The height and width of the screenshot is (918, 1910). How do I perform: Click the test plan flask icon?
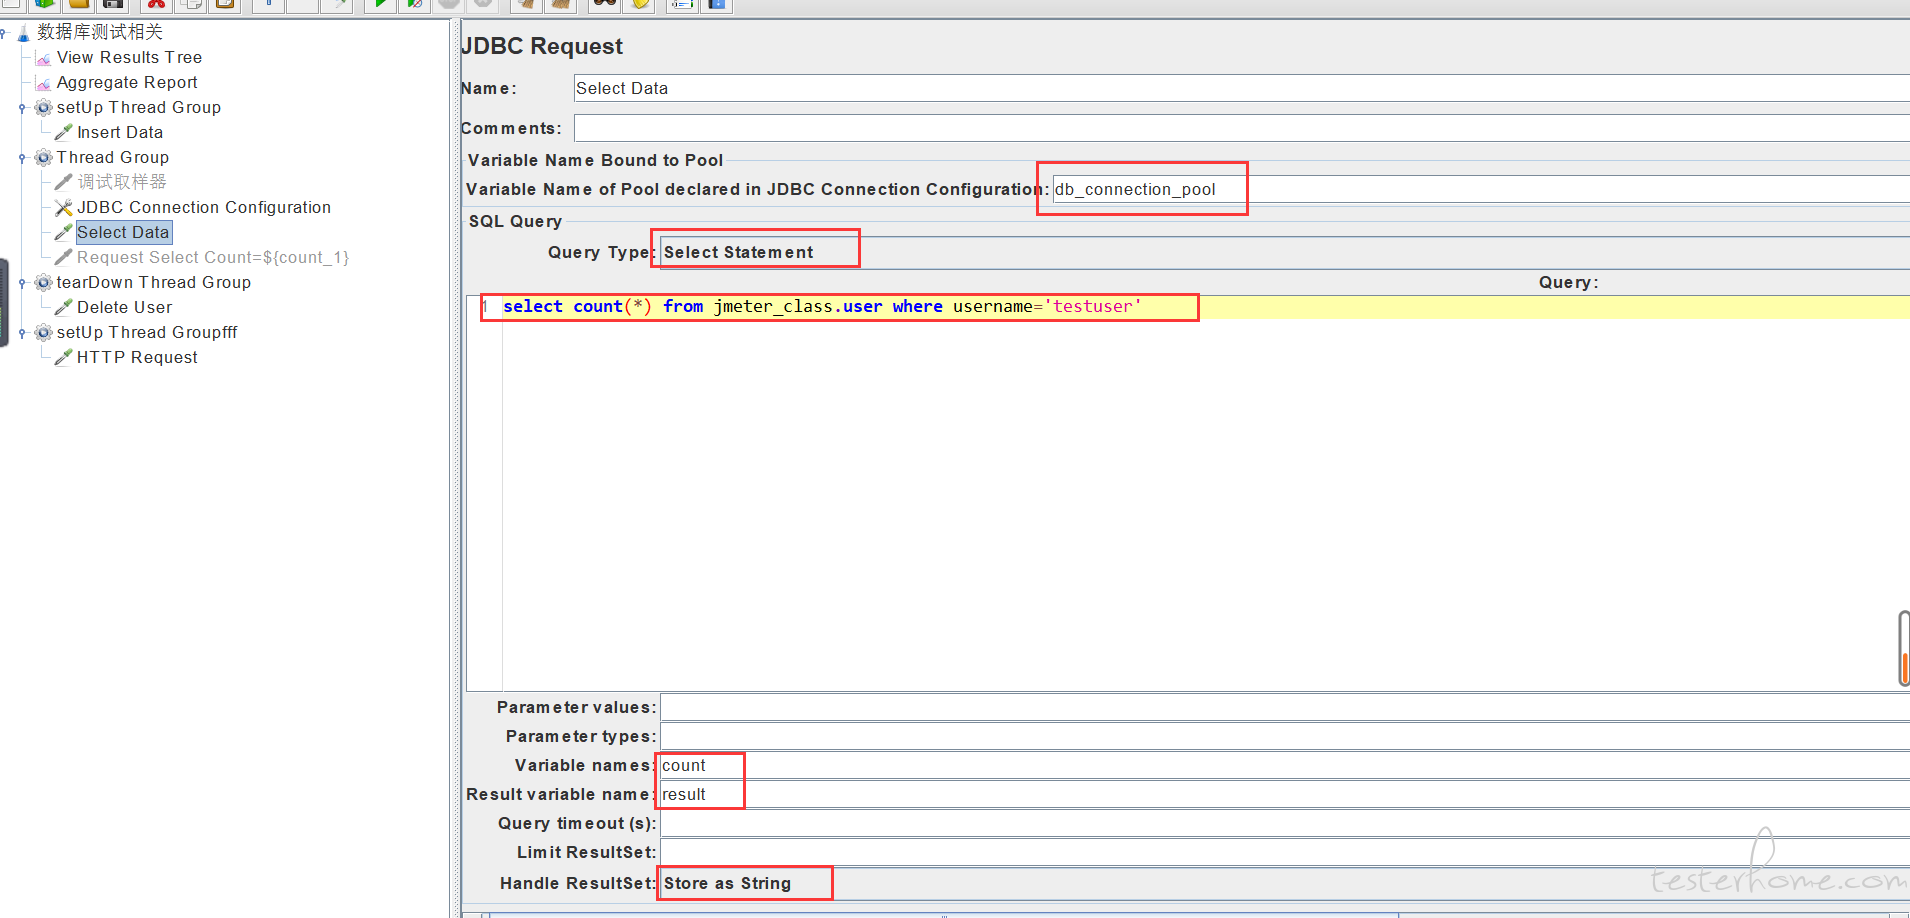click(x=23, y=33)
